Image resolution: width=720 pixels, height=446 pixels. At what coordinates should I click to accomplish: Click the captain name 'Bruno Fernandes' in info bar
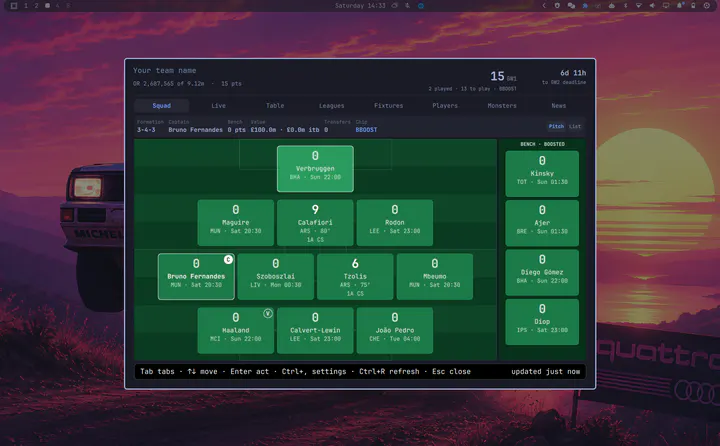[195, 130]
